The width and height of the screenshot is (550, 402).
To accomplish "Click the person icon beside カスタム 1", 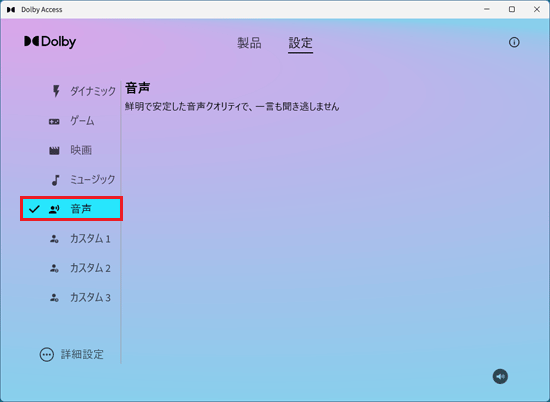I will pyautogui.click(x=54, y=239).
